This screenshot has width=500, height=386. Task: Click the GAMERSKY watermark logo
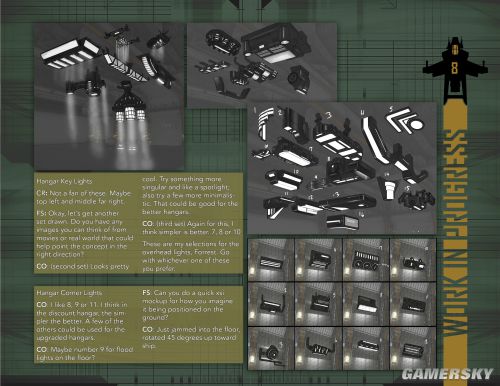point(447,374)
